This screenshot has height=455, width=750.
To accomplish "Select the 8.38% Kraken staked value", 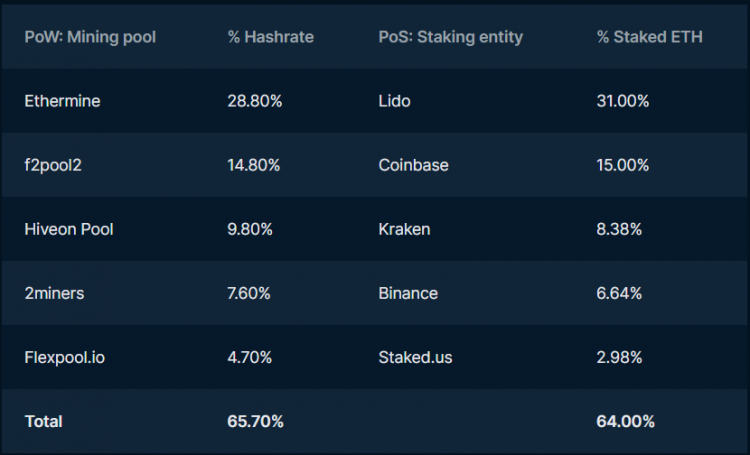I will pos(619,229).
